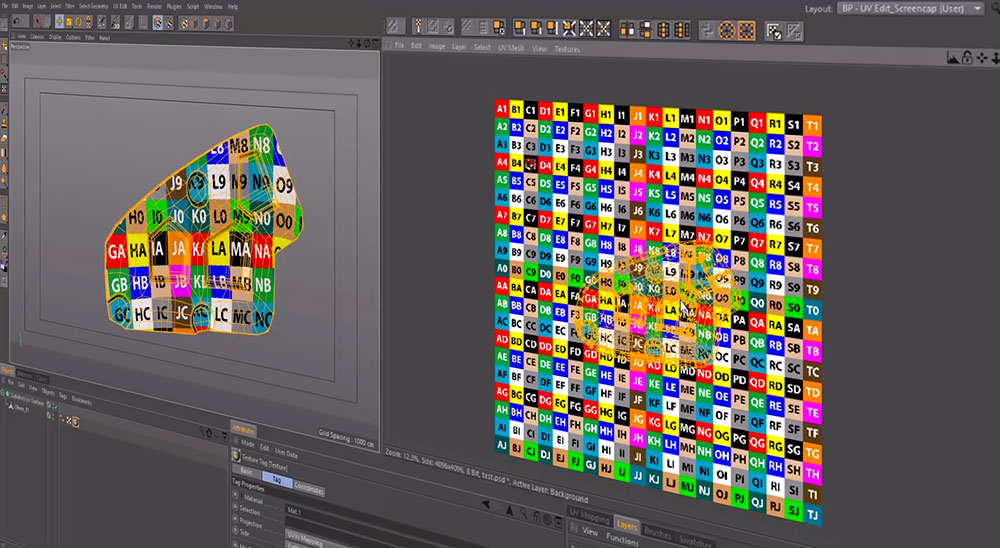Screen dimensions: 1000x548
Task: Open the Plugins menu
Action: [174, 7]
